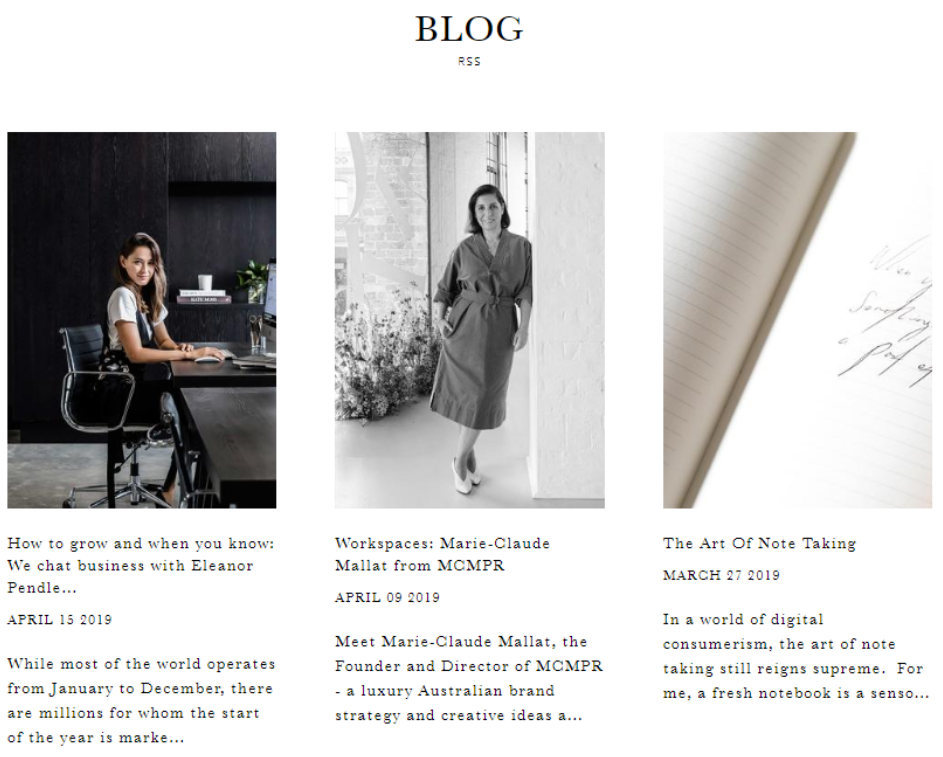This screenshot has height=757, width=943.
Task: Click the APRIL 15 2019 date
Action: pyautogui.click(x=60, y=620)
